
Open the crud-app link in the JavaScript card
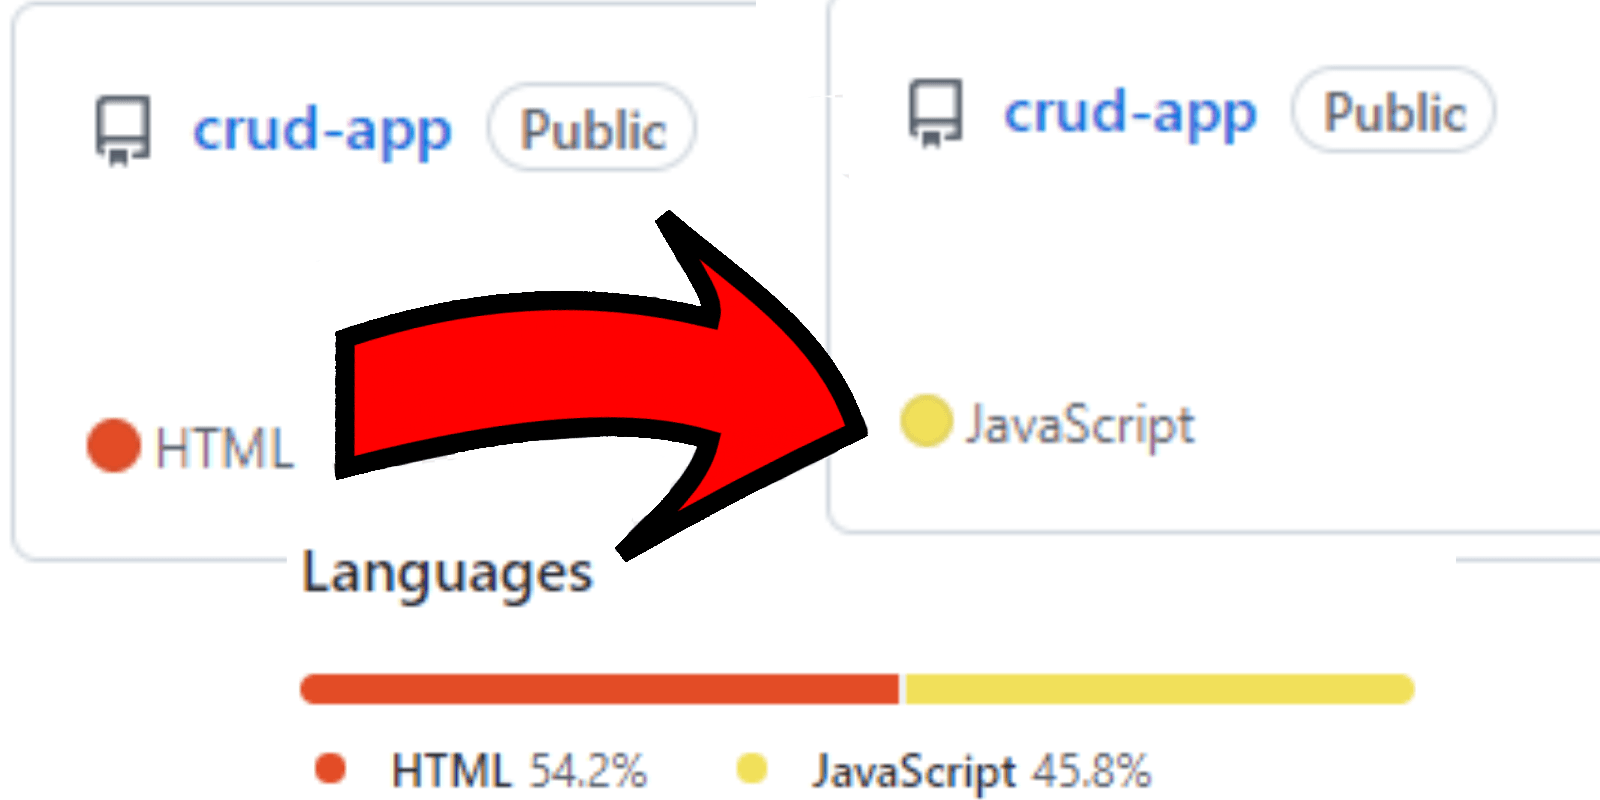tap(1130, 113)
